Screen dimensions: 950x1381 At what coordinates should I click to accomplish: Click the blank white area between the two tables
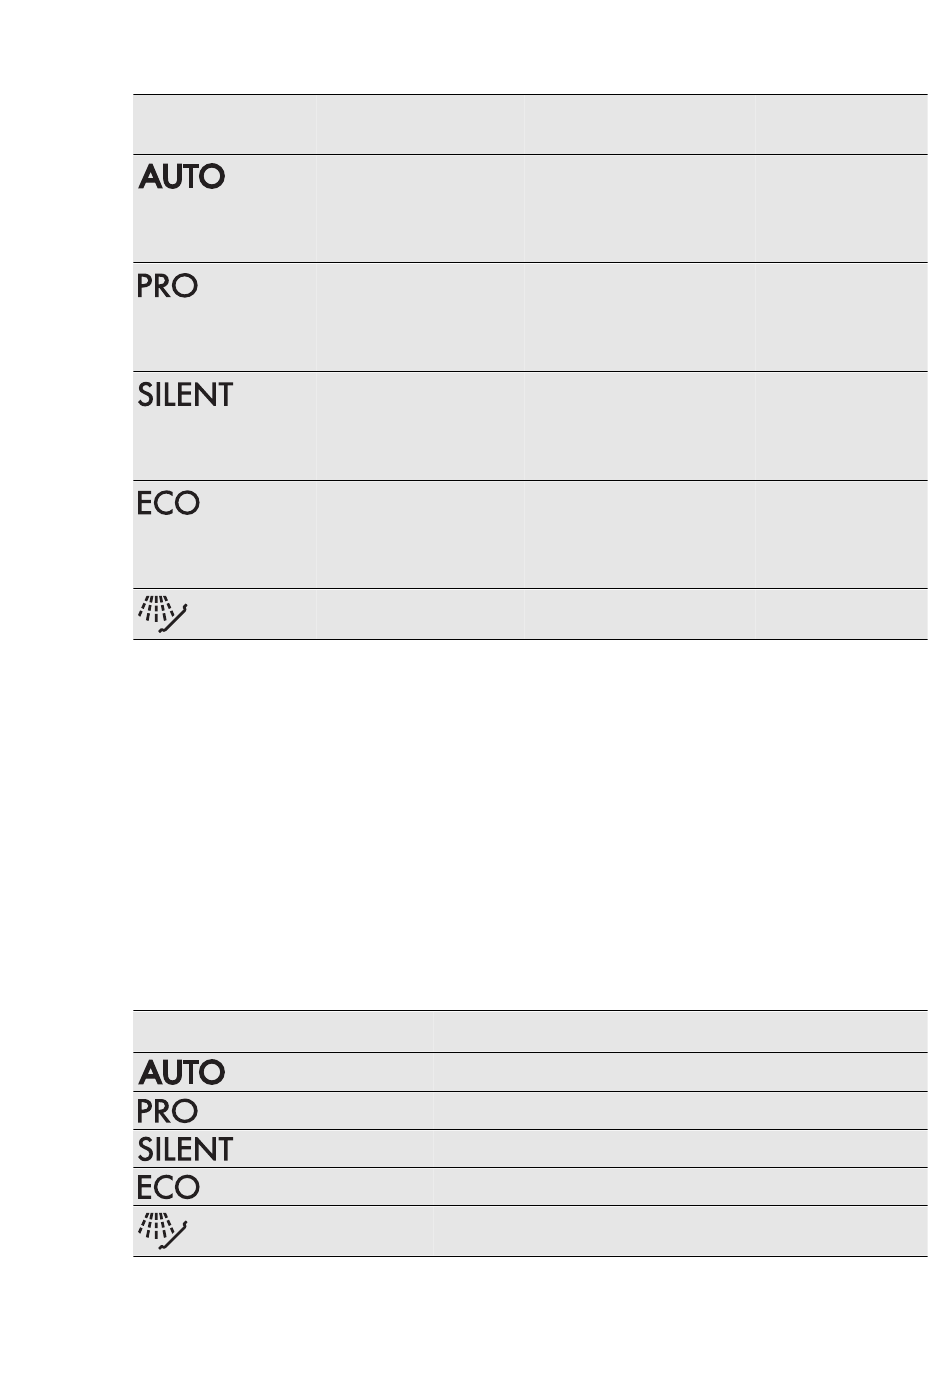530,825
